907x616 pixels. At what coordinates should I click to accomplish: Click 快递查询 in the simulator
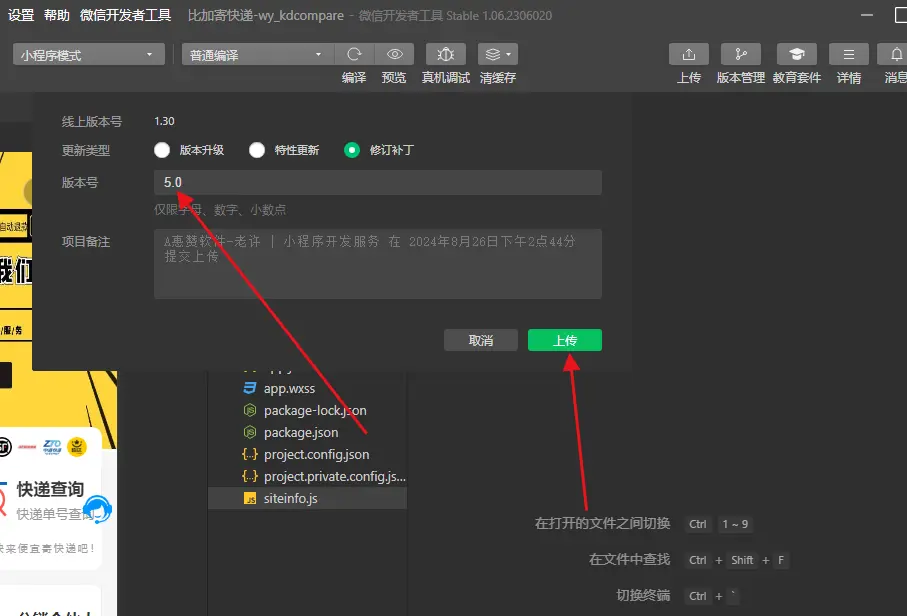pyautogui.click(x=50, y=489)
